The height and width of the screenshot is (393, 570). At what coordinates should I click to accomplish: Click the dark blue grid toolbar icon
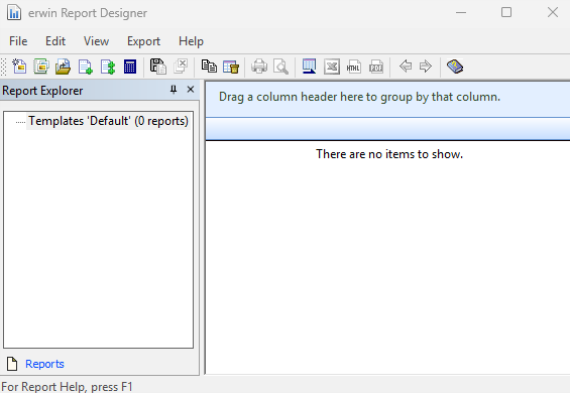(130, 67)
